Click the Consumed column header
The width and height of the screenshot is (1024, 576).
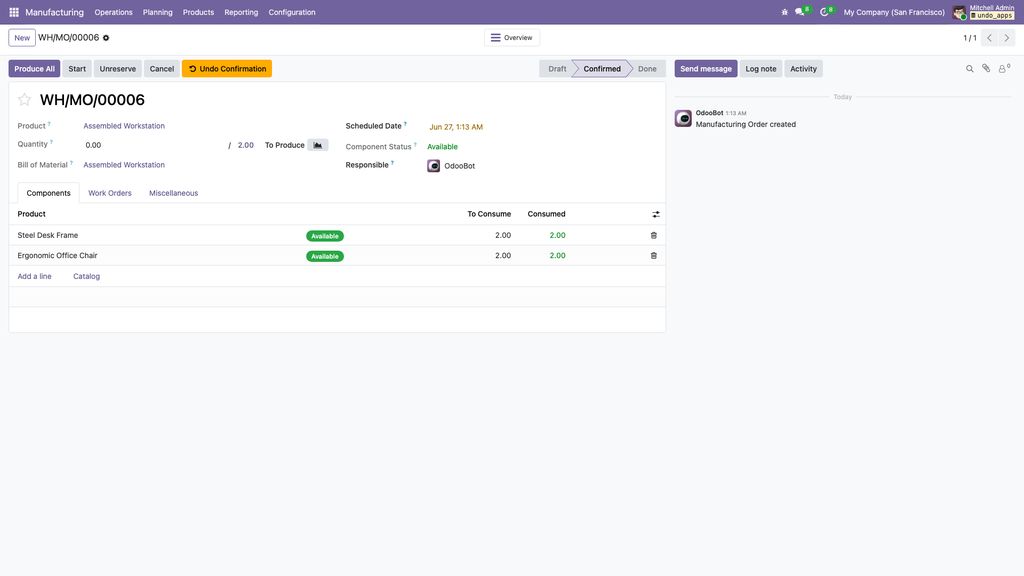[x=547, y=214]
